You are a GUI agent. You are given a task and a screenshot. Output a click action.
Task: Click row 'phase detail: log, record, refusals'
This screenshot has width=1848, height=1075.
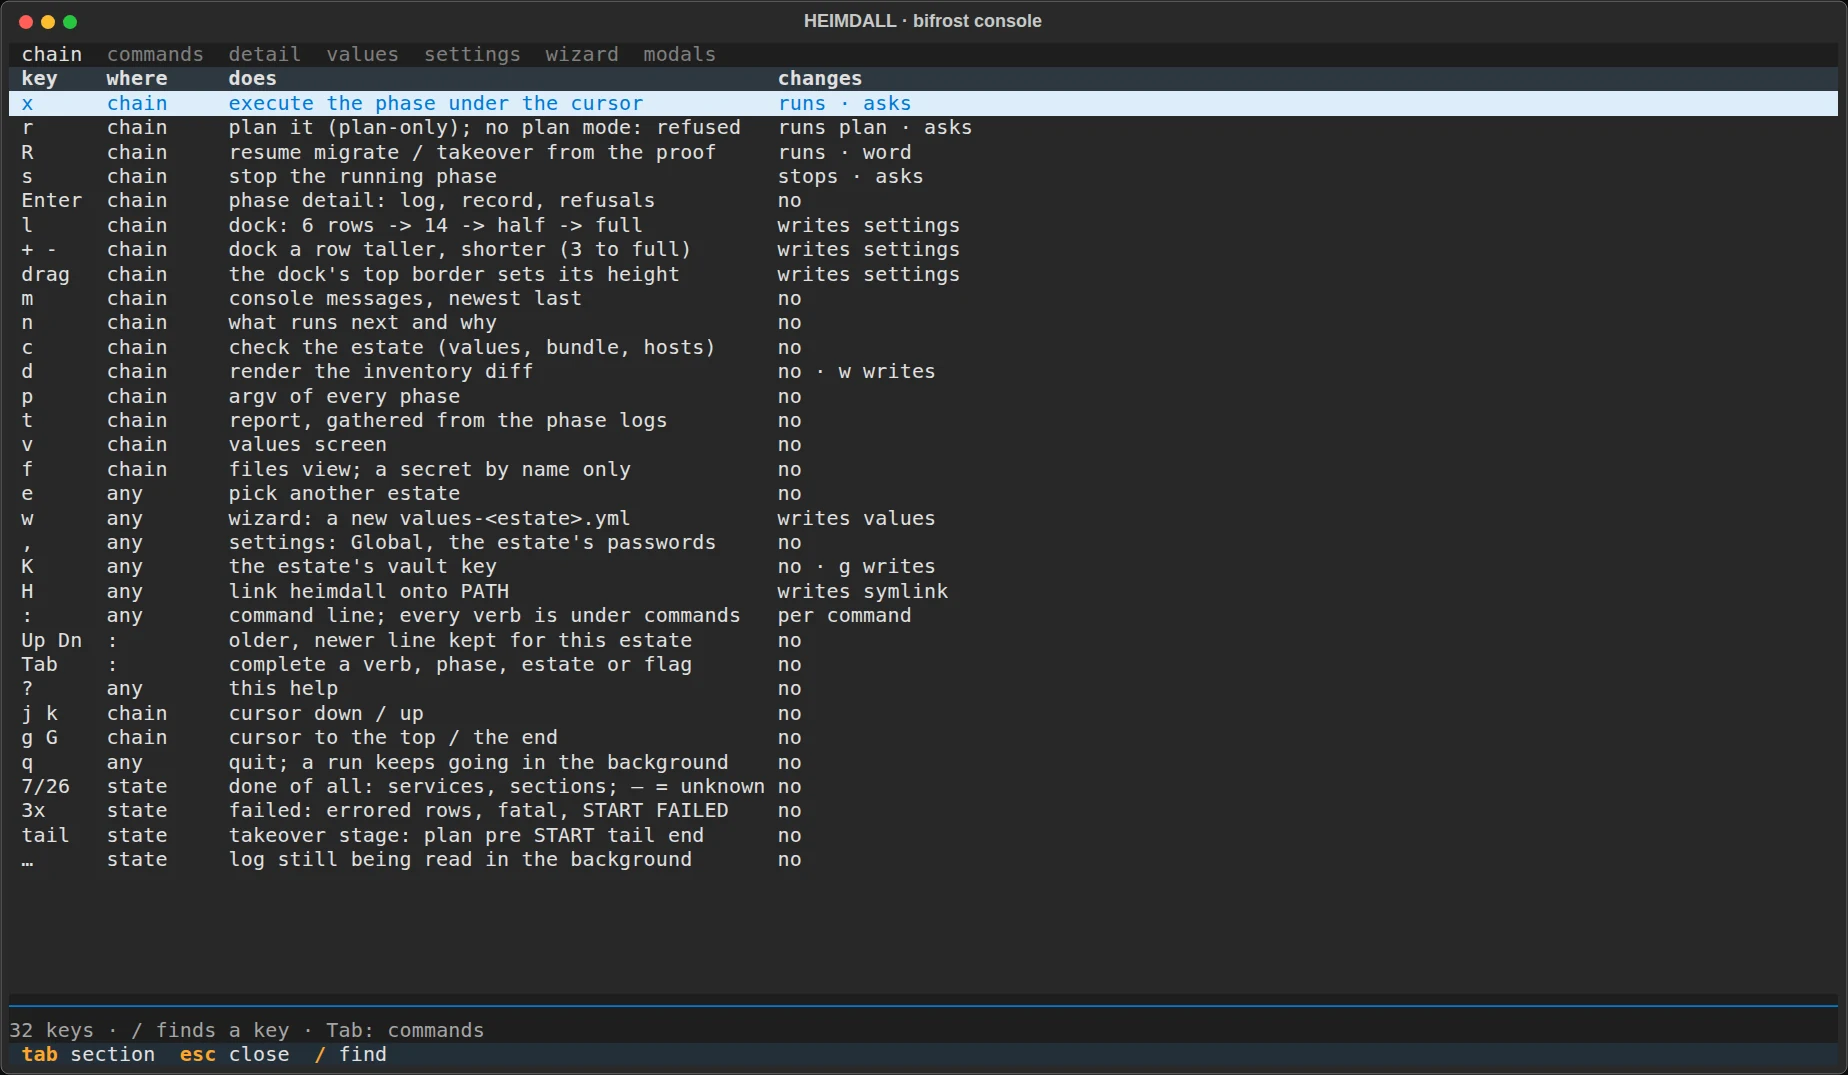pyautogui.click(x=923, y=200)
